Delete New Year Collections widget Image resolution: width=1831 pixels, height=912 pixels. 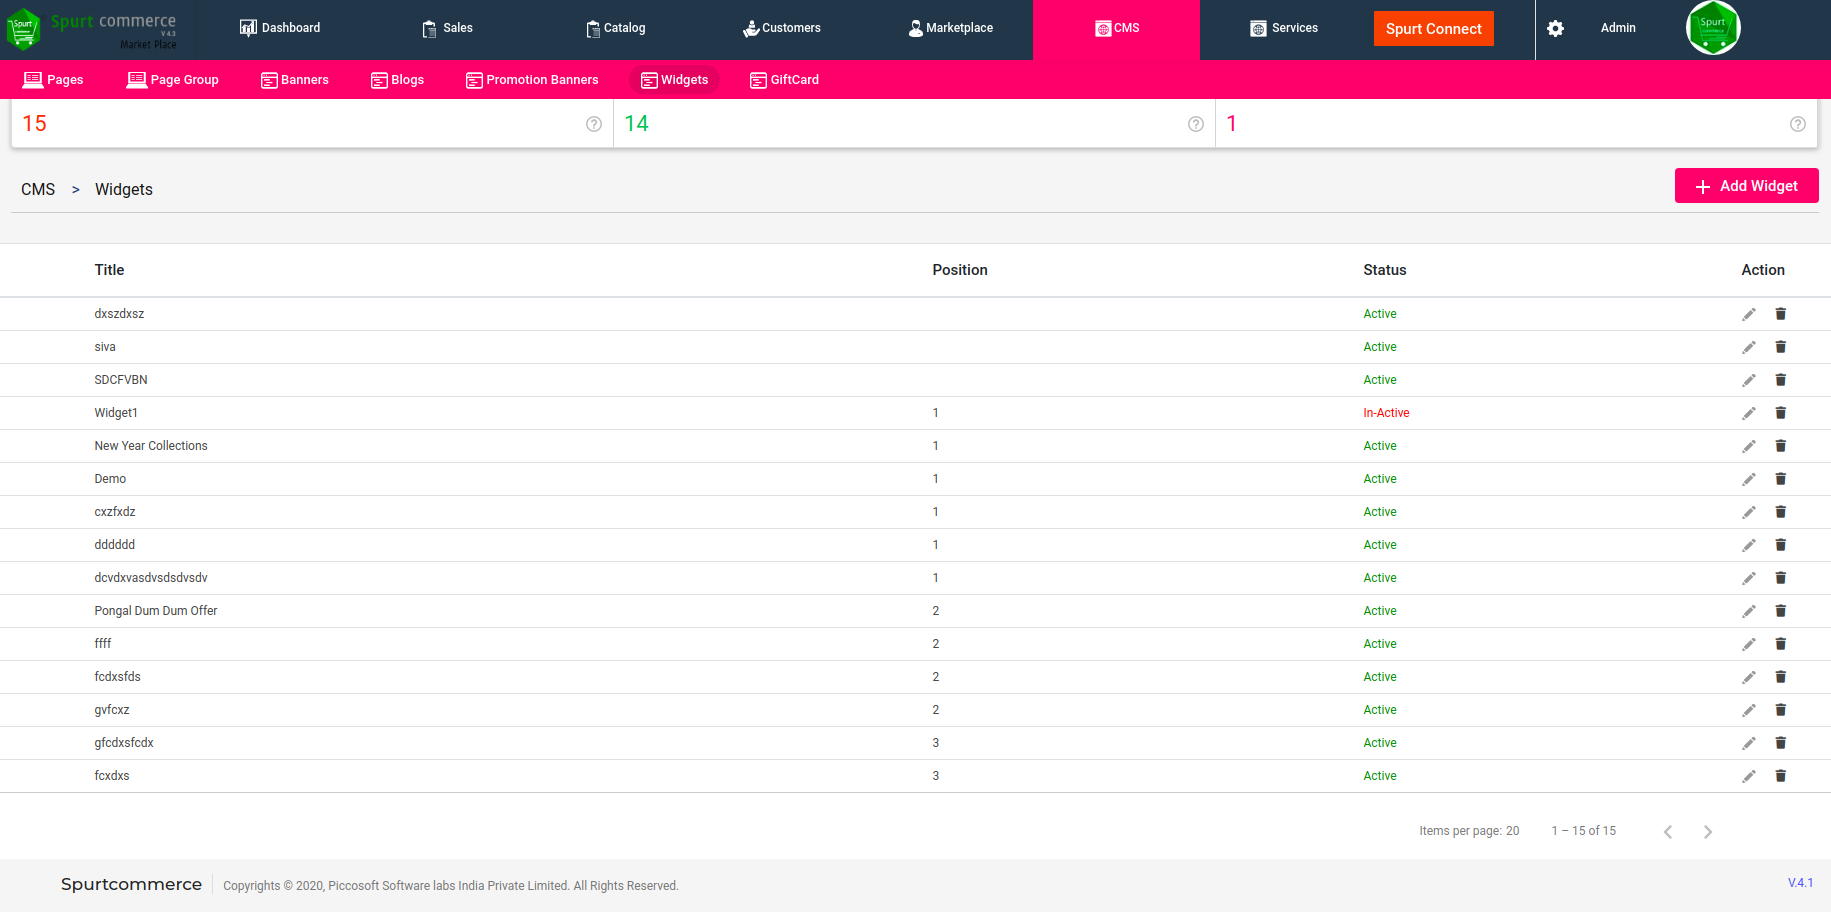click(1780, 446)
